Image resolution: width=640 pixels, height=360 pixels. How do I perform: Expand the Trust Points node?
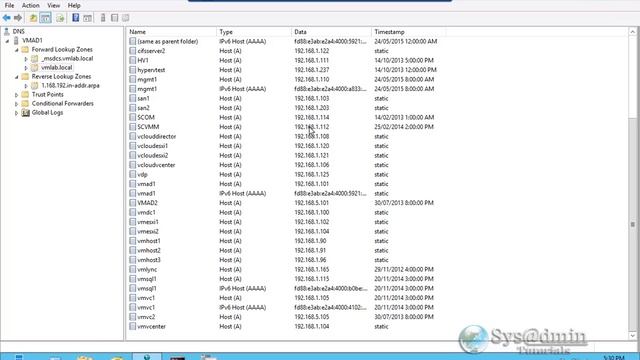point(17,95)
